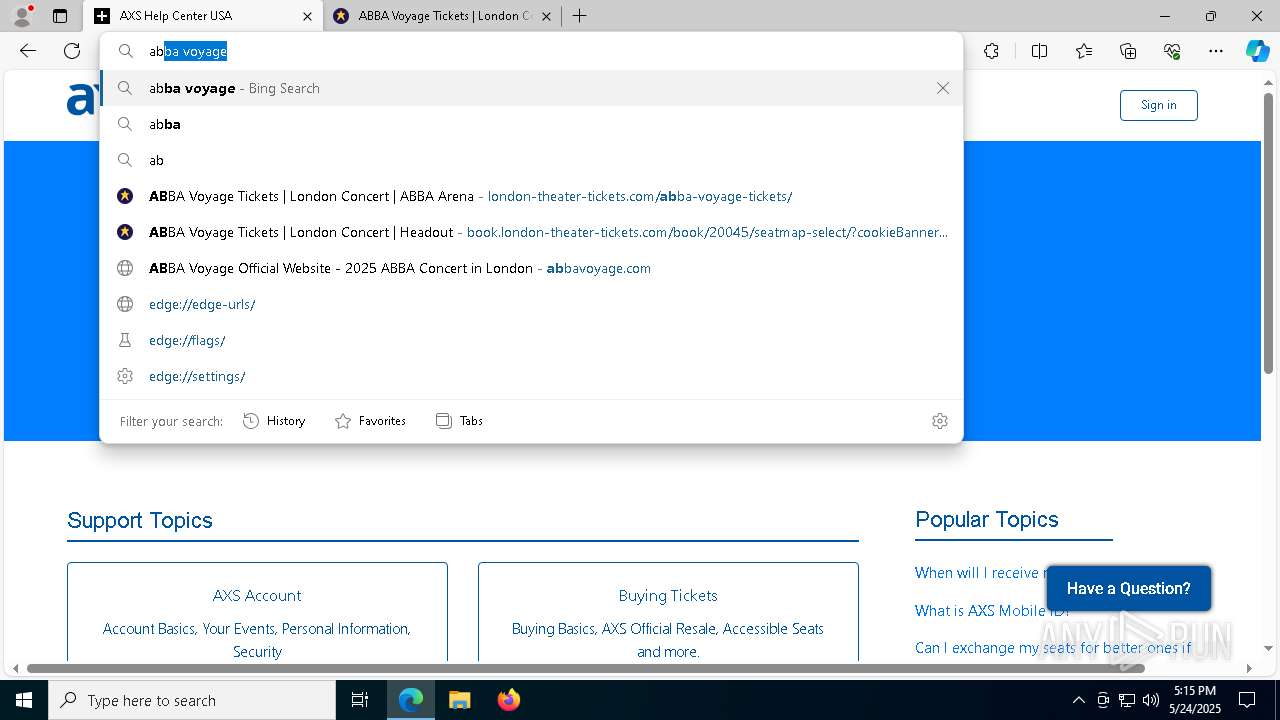Open the edge://edge-urls/ suggestion
The image size is (1280, 720).
click(531, 304)
